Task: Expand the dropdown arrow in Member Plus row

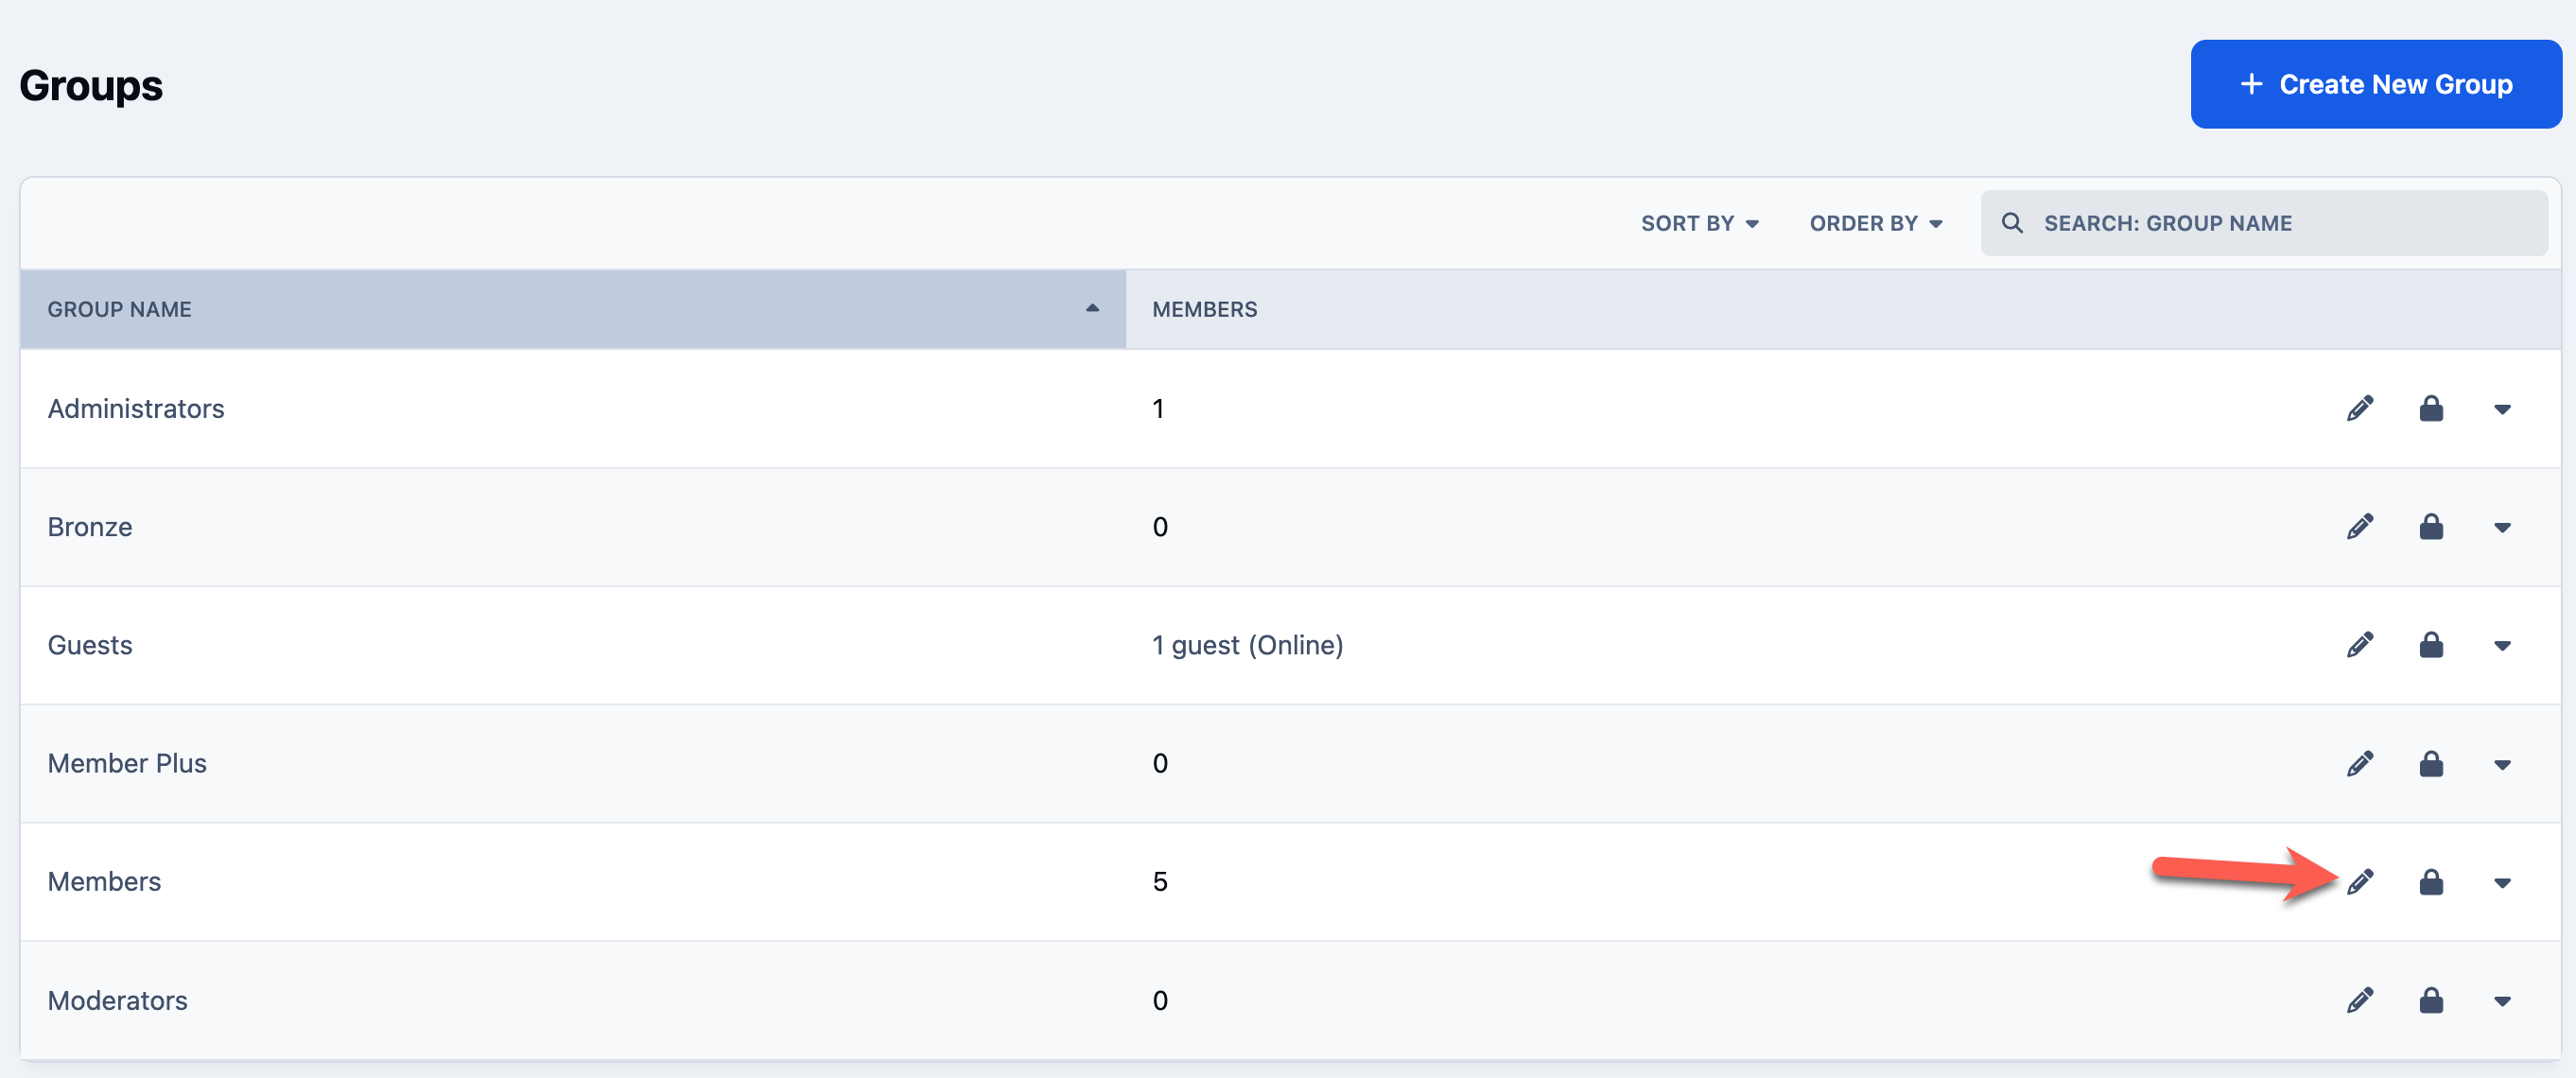Action: pyautogui.click(x=2502, y=765)
